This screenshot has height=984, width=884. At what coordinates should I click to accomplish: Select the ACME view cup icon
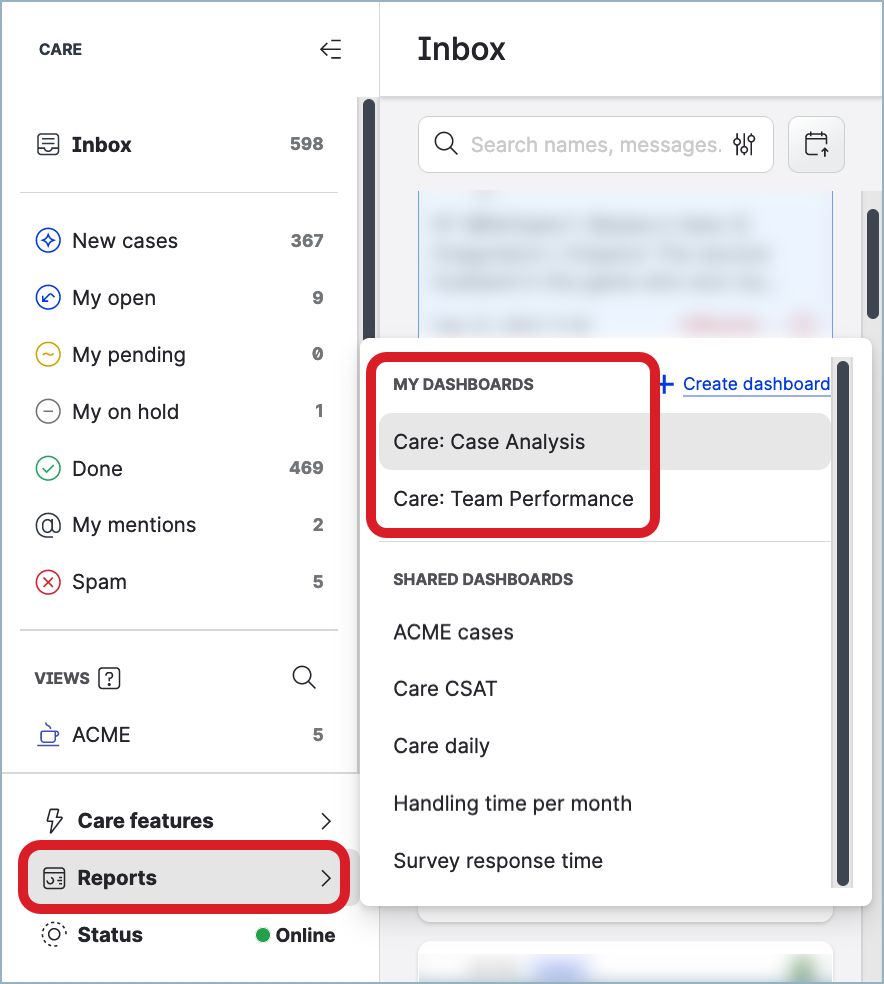pyautogui.click(x=48, y=735)
